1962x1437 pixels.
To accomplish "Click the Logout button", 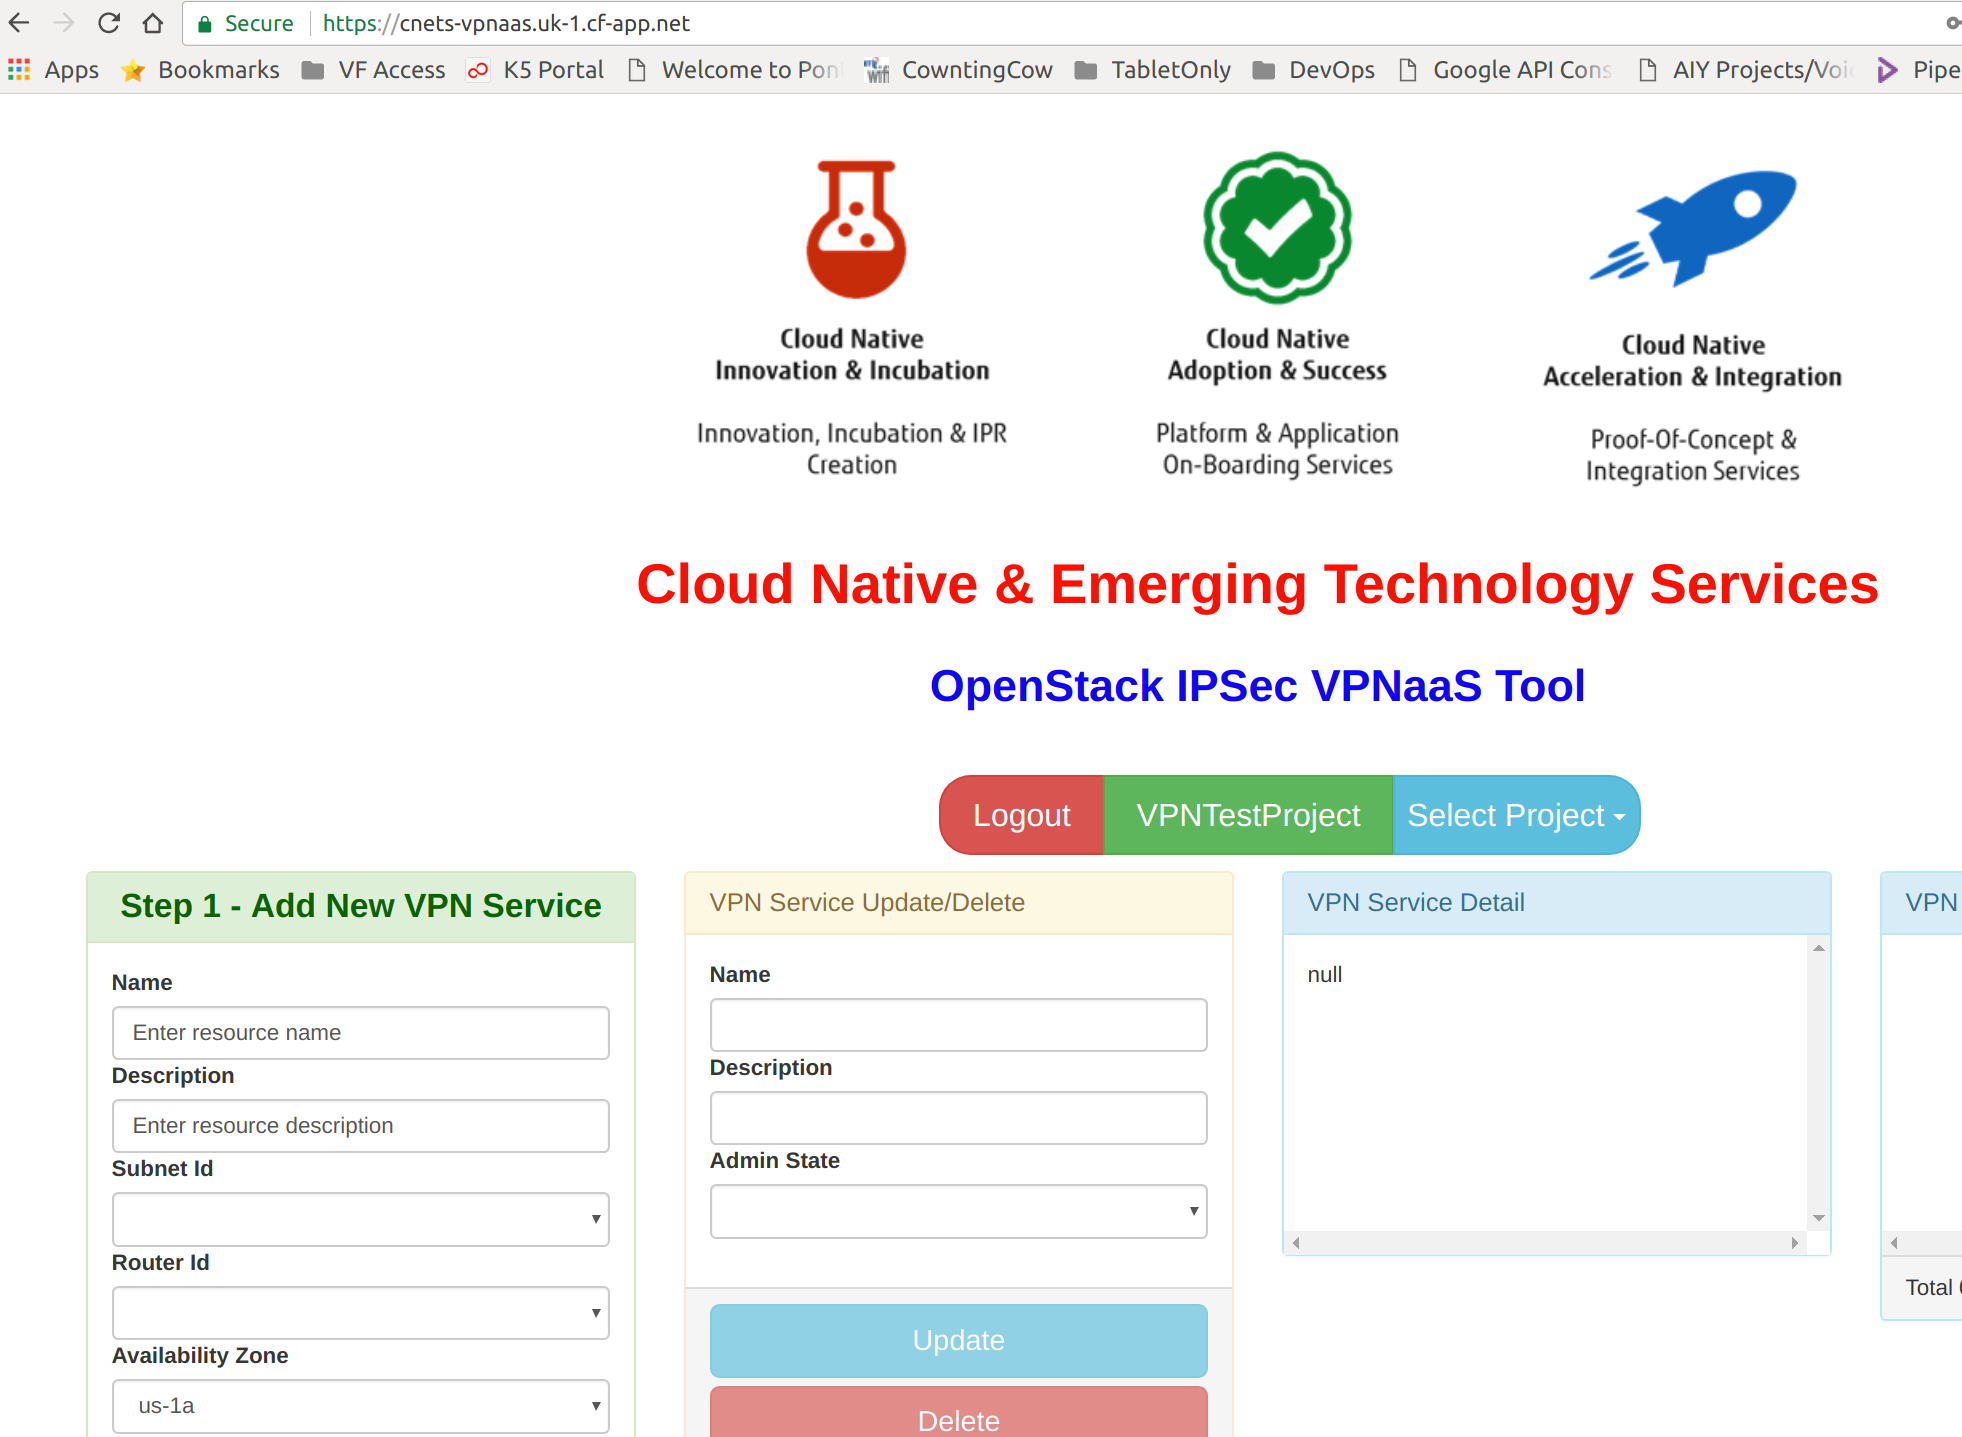I will coord(1021,815).
